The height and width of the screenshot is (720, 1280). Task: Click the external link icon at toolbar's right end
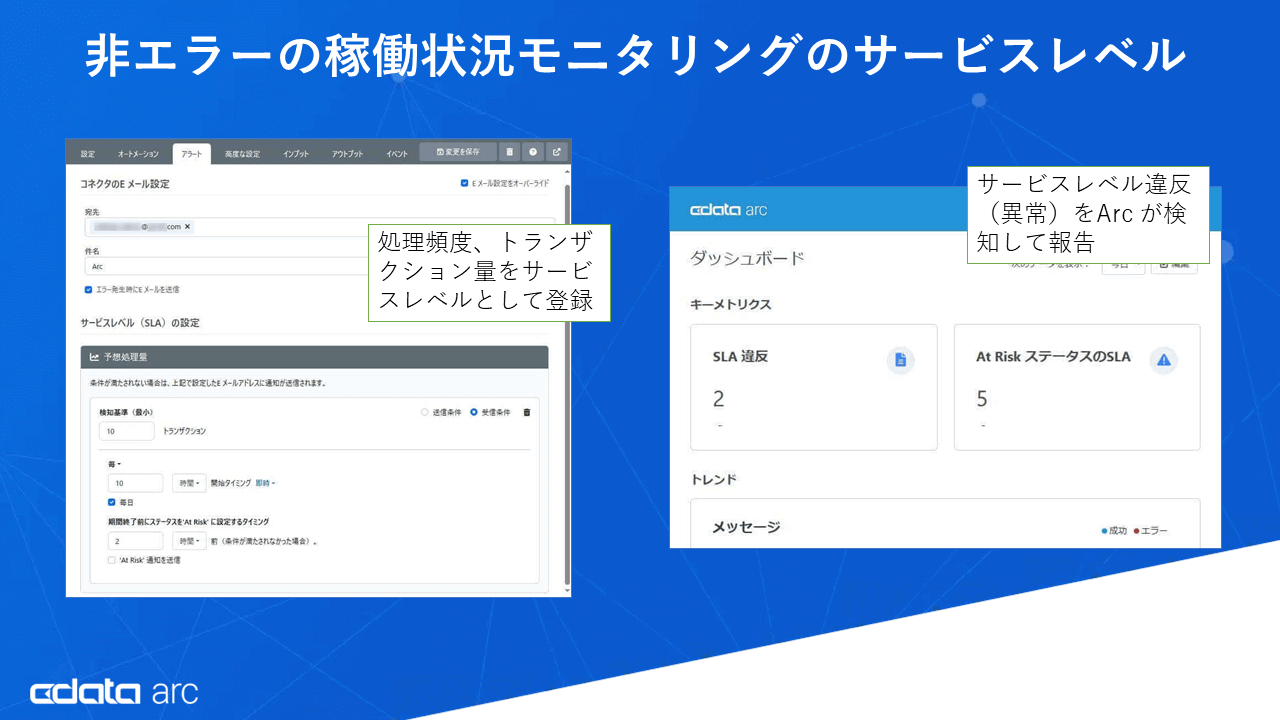coord(555,152)
